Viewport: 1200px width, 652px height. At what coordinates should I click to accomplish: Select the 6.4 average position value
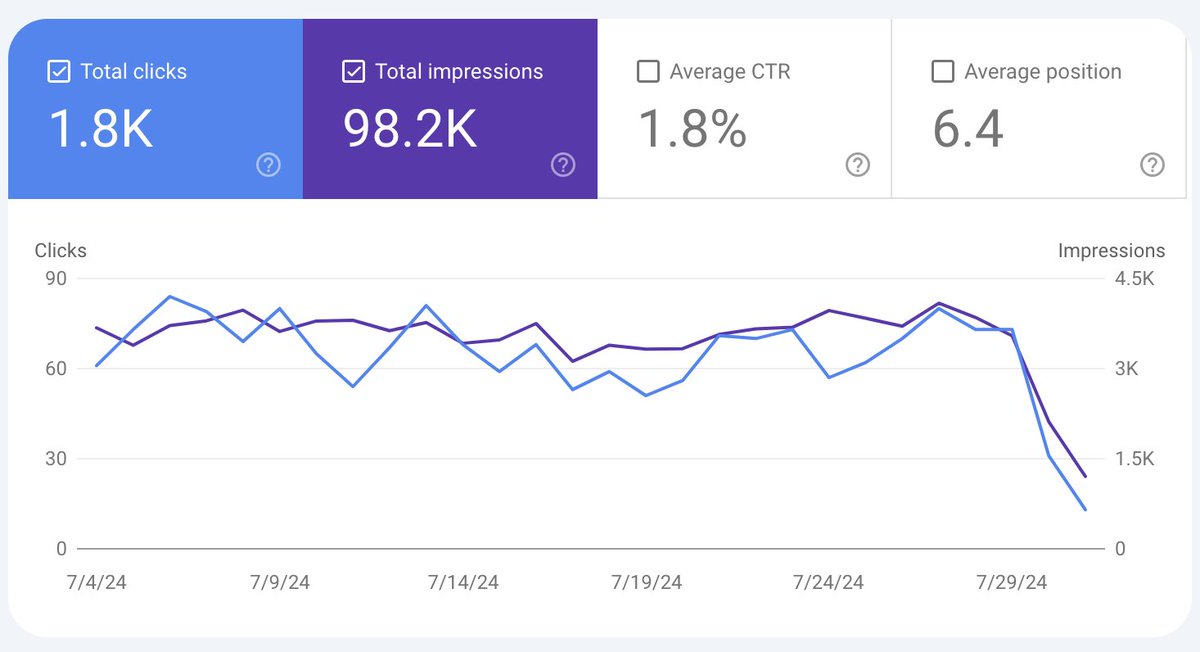(968, 129)
